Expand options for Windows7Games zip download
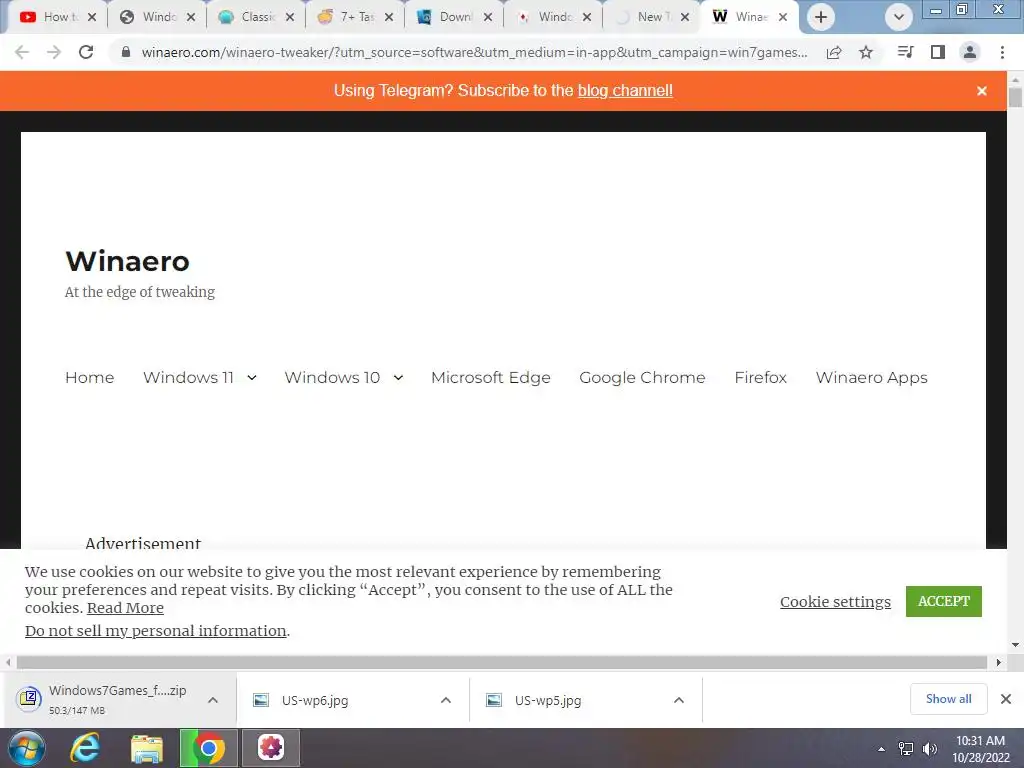Viewport: 1024px width, 768px height. click(213, 700)
